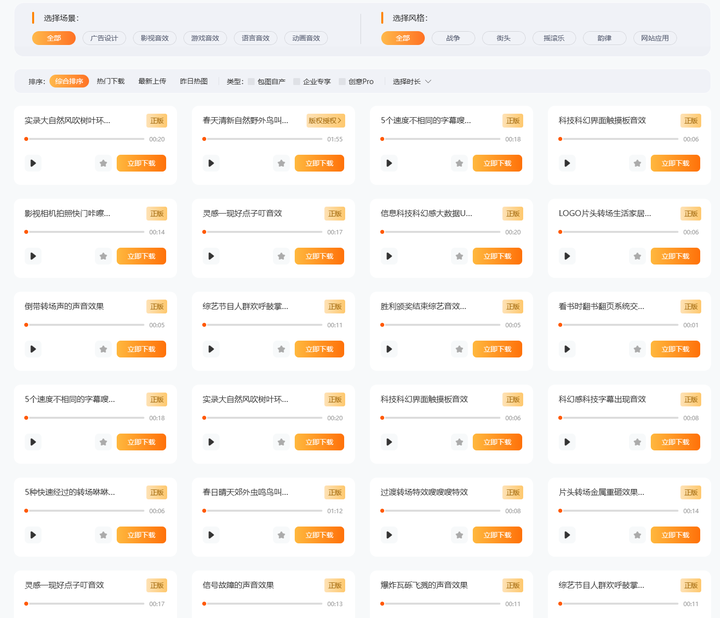
Task: Select the 广告设计 scene filter
Action: coord(104,38)
